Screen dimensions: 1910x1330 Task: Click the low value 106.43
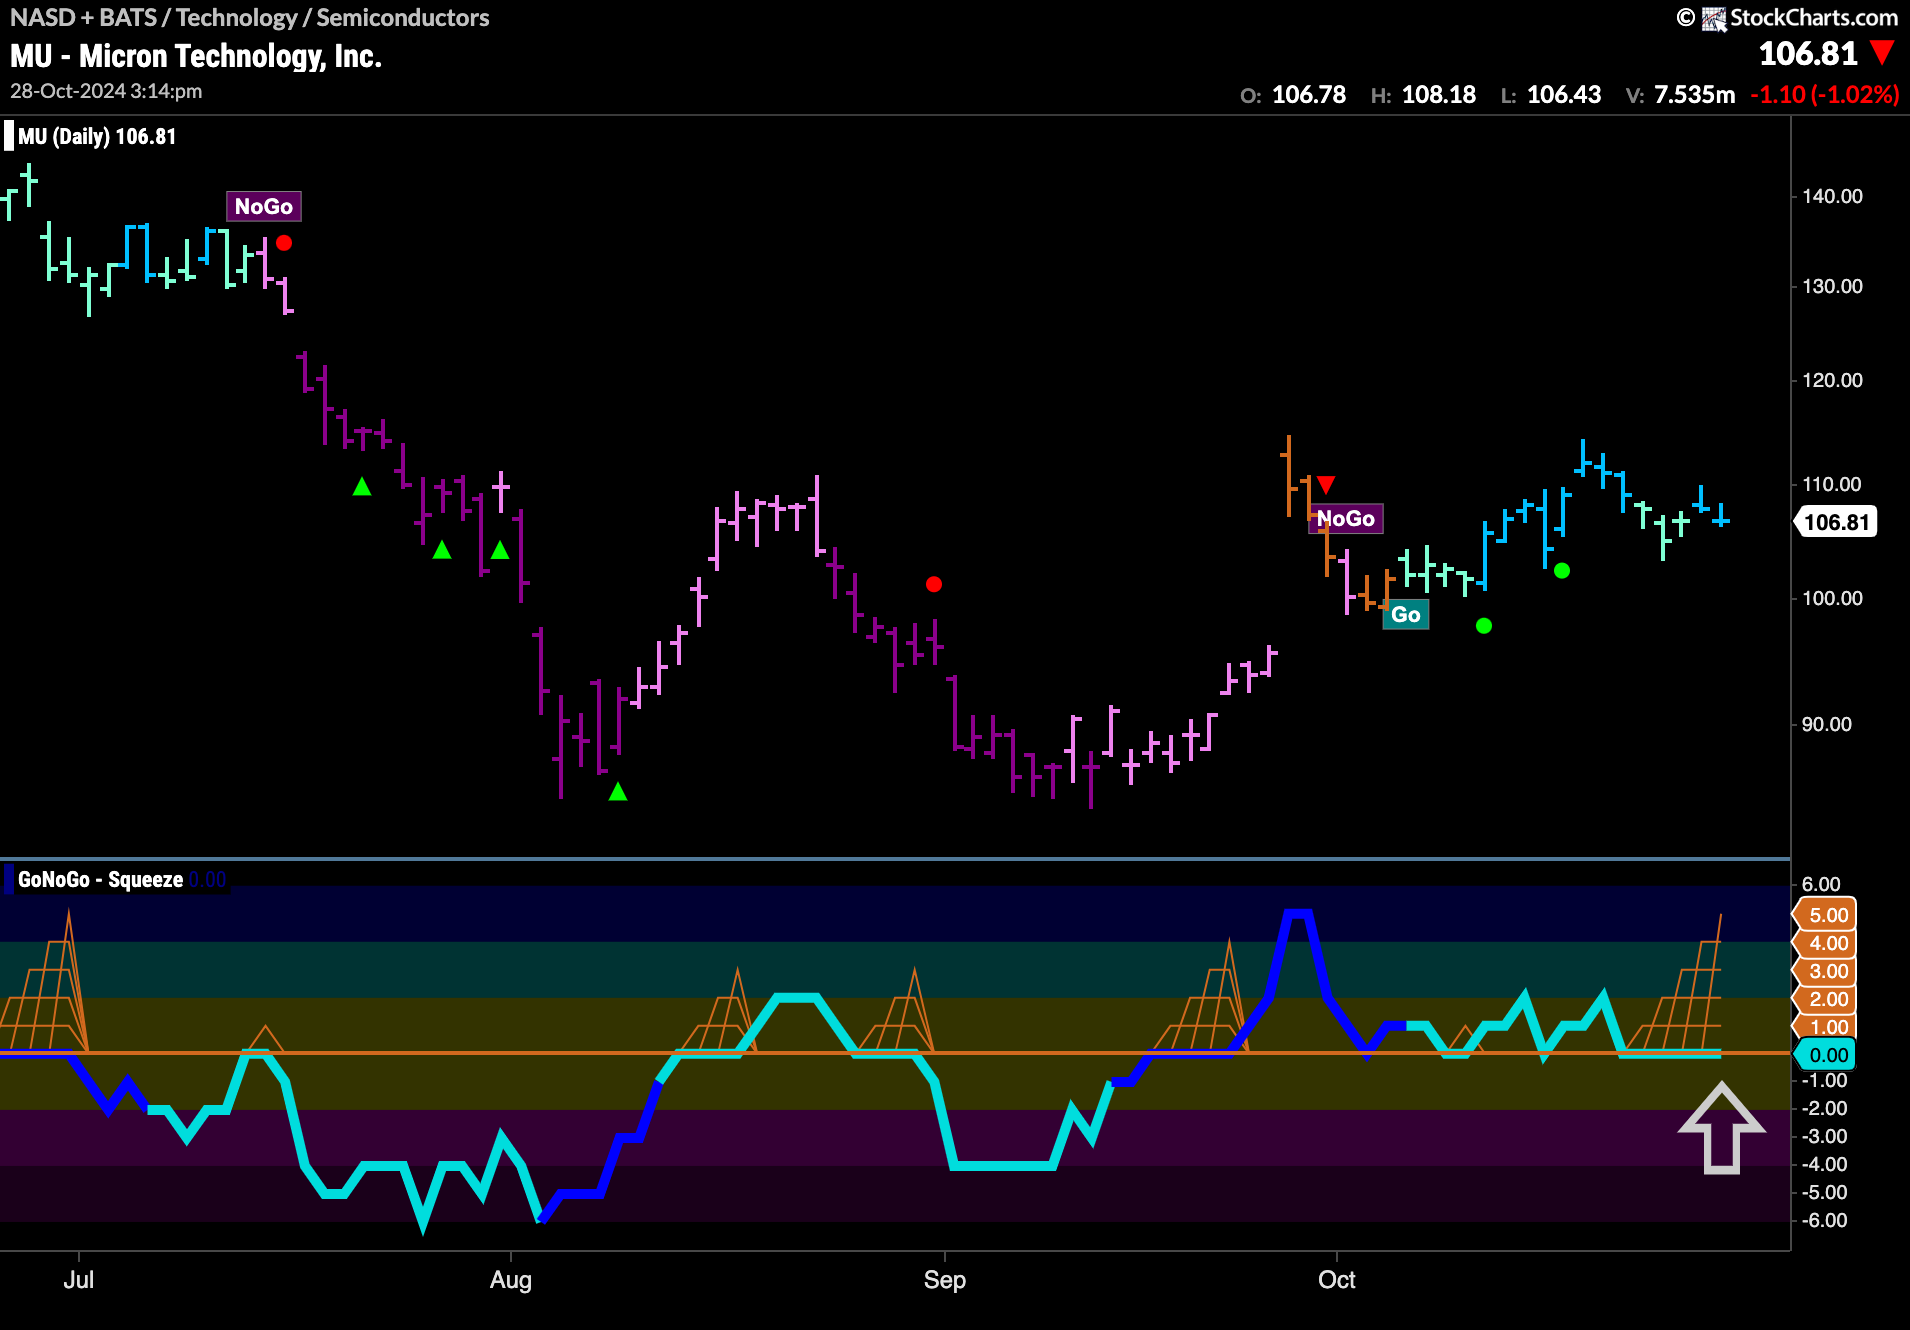pos(1564,95)
